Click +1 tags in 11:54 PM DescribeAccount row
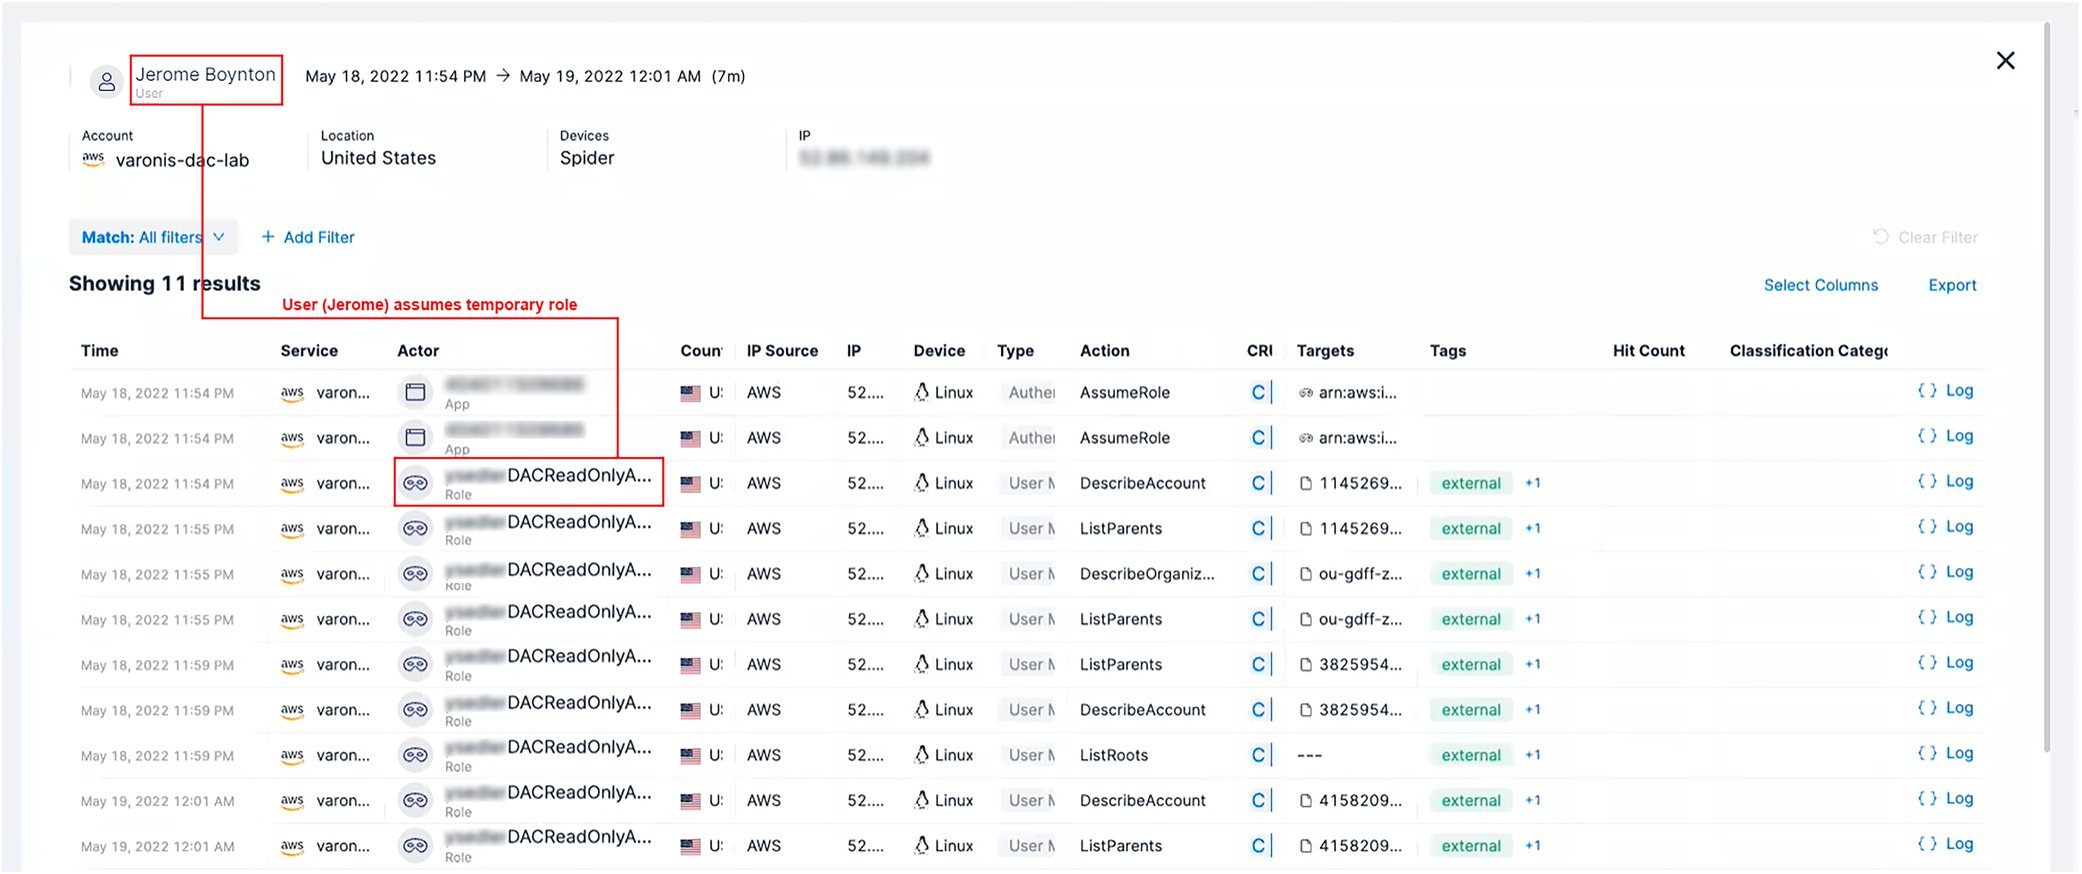This screenshot has height=874, width=2082. [x=1533, y=483]
